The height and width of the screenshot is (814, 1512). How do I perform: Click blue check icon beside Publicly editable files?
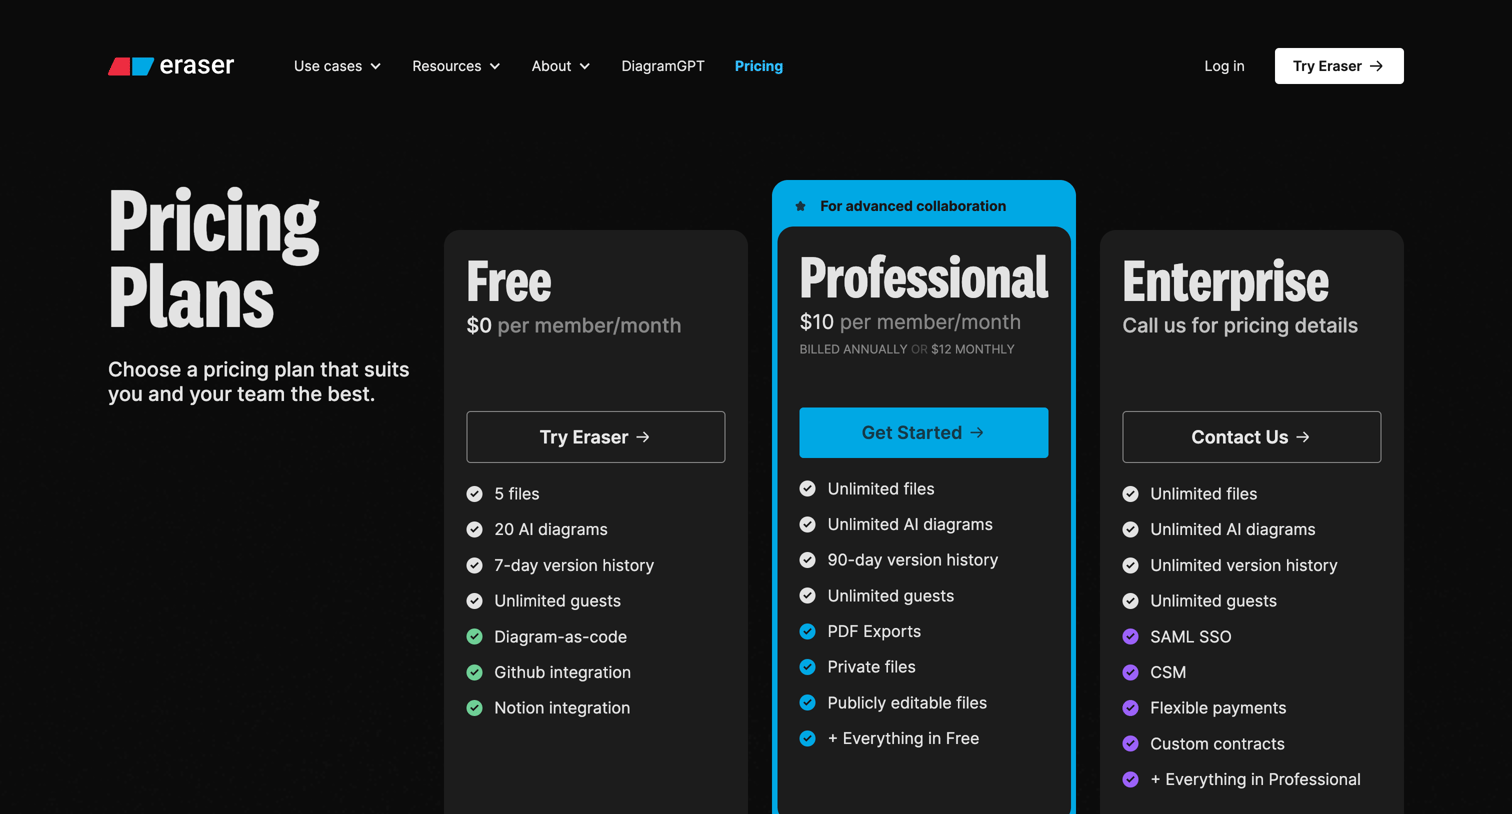click(x=808, y=703)
